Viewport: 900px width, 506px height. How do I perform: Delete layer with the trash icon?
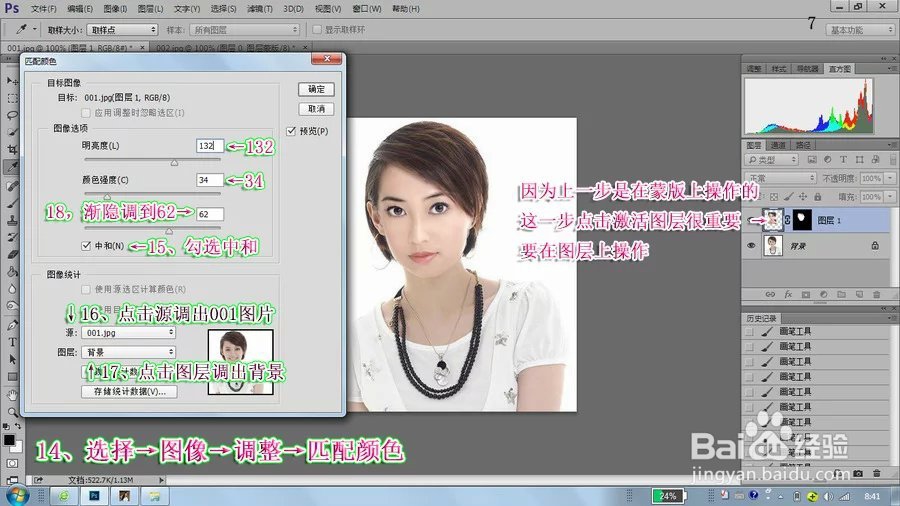(876, 294)
